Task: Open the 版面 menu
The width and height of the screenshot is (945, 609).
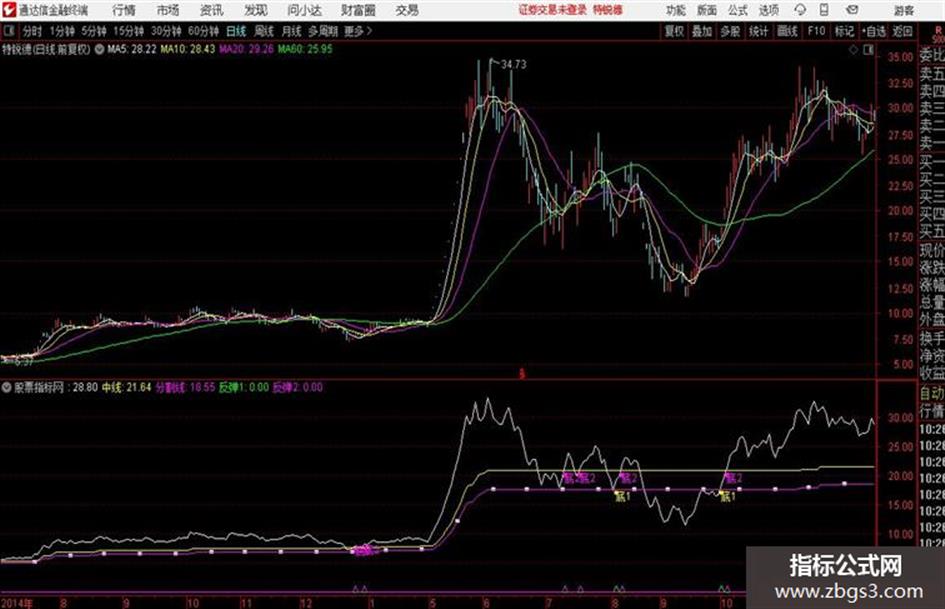Action: tap(706, 10)
